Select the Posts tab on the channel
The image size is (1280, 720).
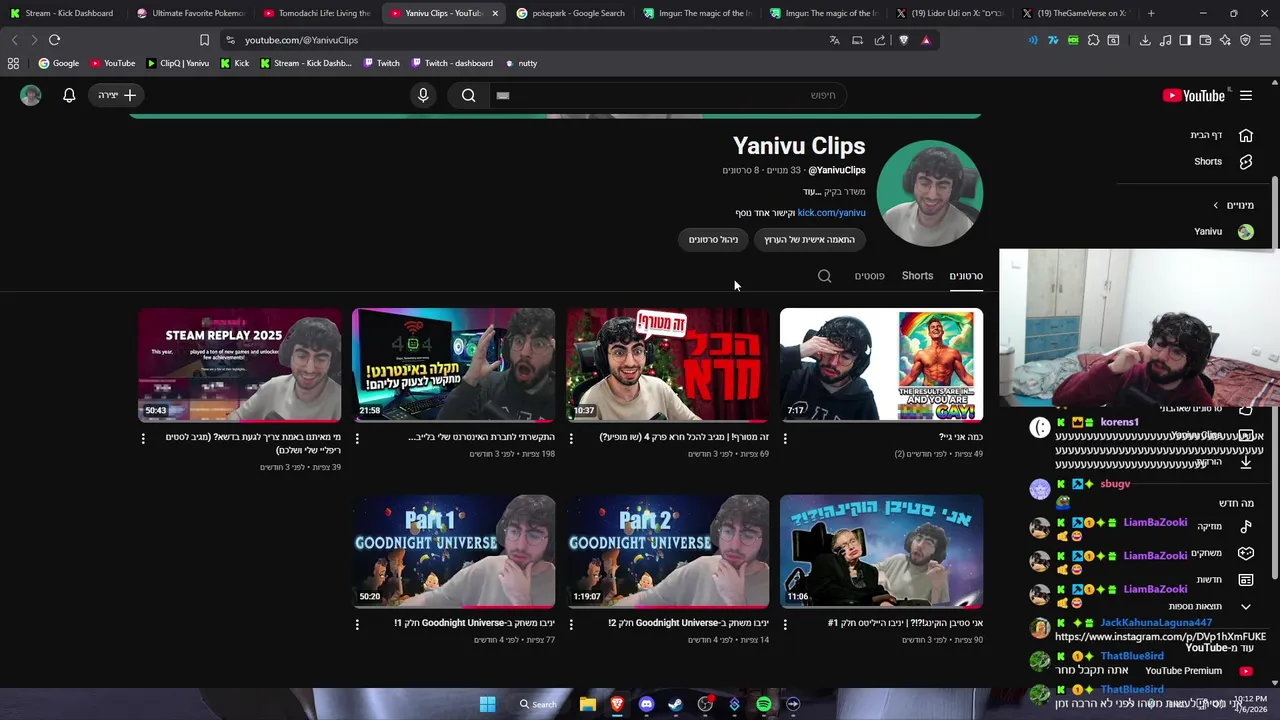tap(869, 276)
